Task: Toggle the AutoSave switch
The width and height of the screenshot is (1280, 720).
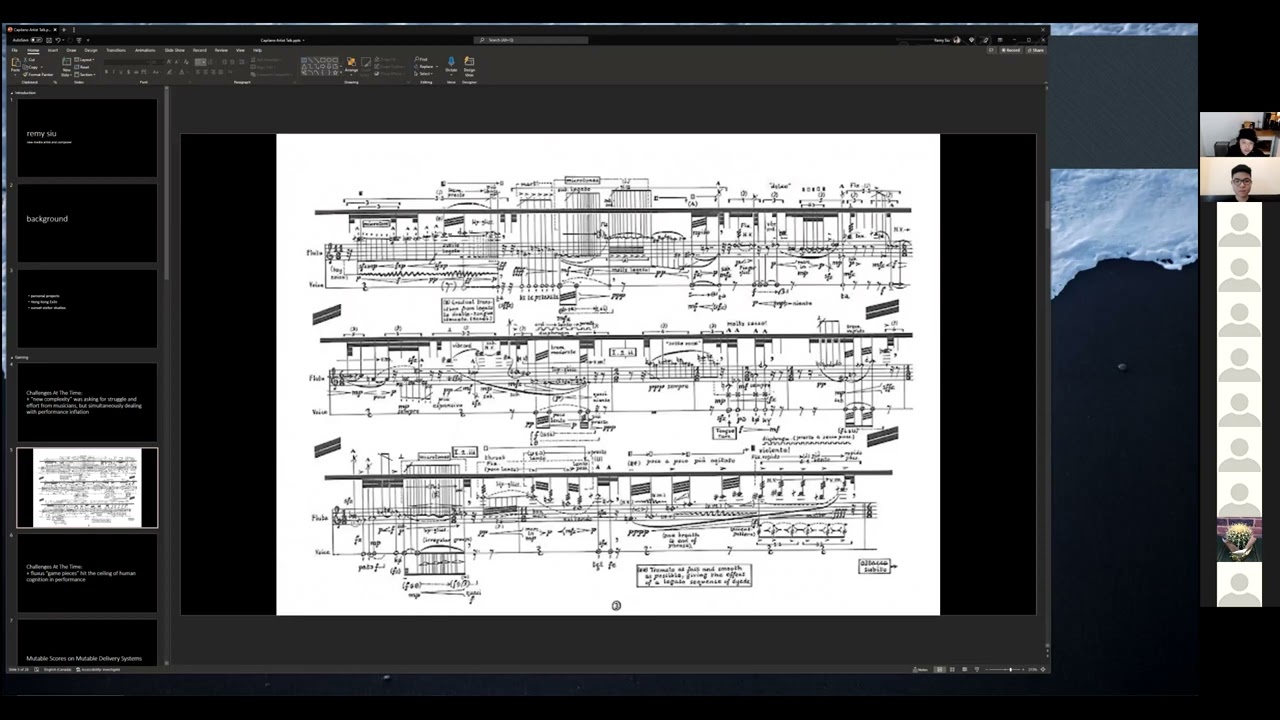Action: [x=36, y=40]
